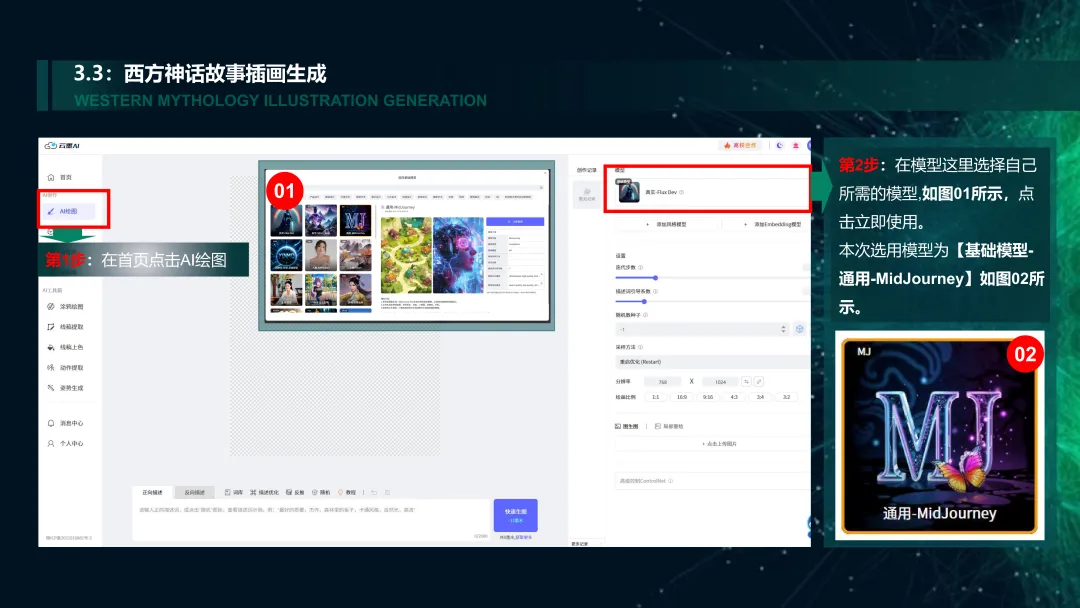Click the info icon next to 随机数种子
This screenshot has height=608, width=1080.
coord(645,315)
